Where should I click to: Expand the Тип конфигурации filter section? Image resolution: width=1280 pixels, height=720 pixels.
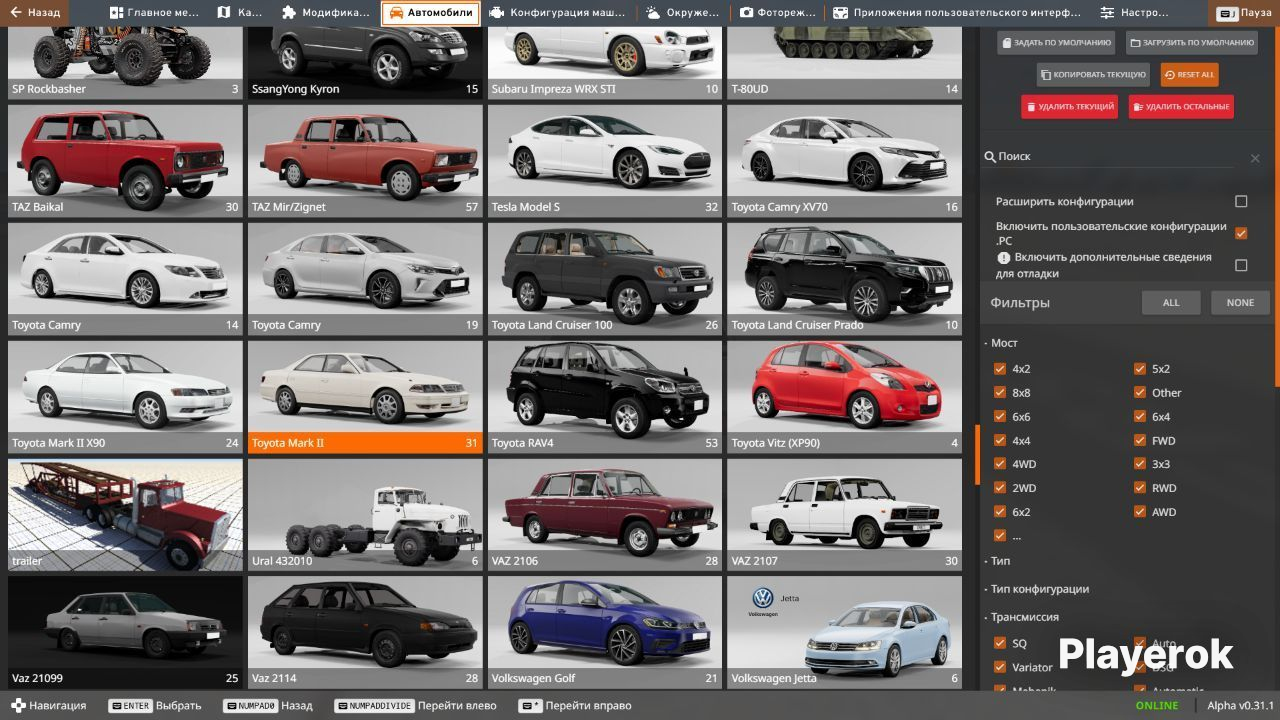click(x=1037, y=589)
